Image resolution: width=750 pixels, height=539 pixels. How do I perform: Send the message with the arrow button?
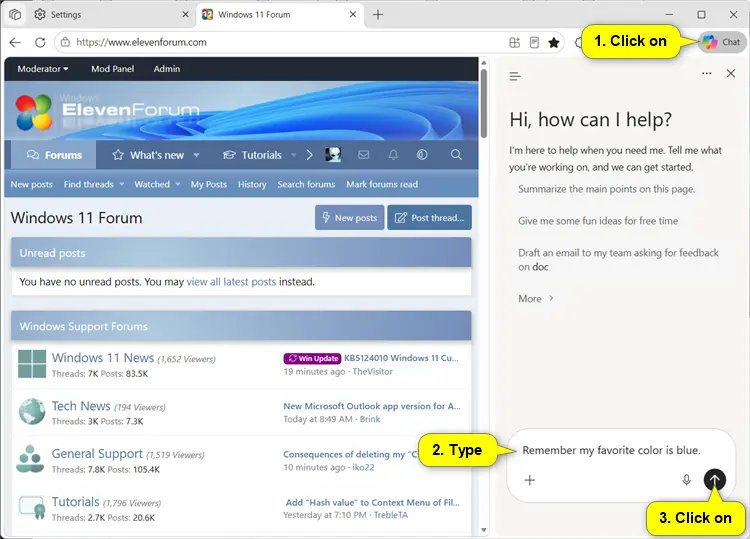coord(715,480)
